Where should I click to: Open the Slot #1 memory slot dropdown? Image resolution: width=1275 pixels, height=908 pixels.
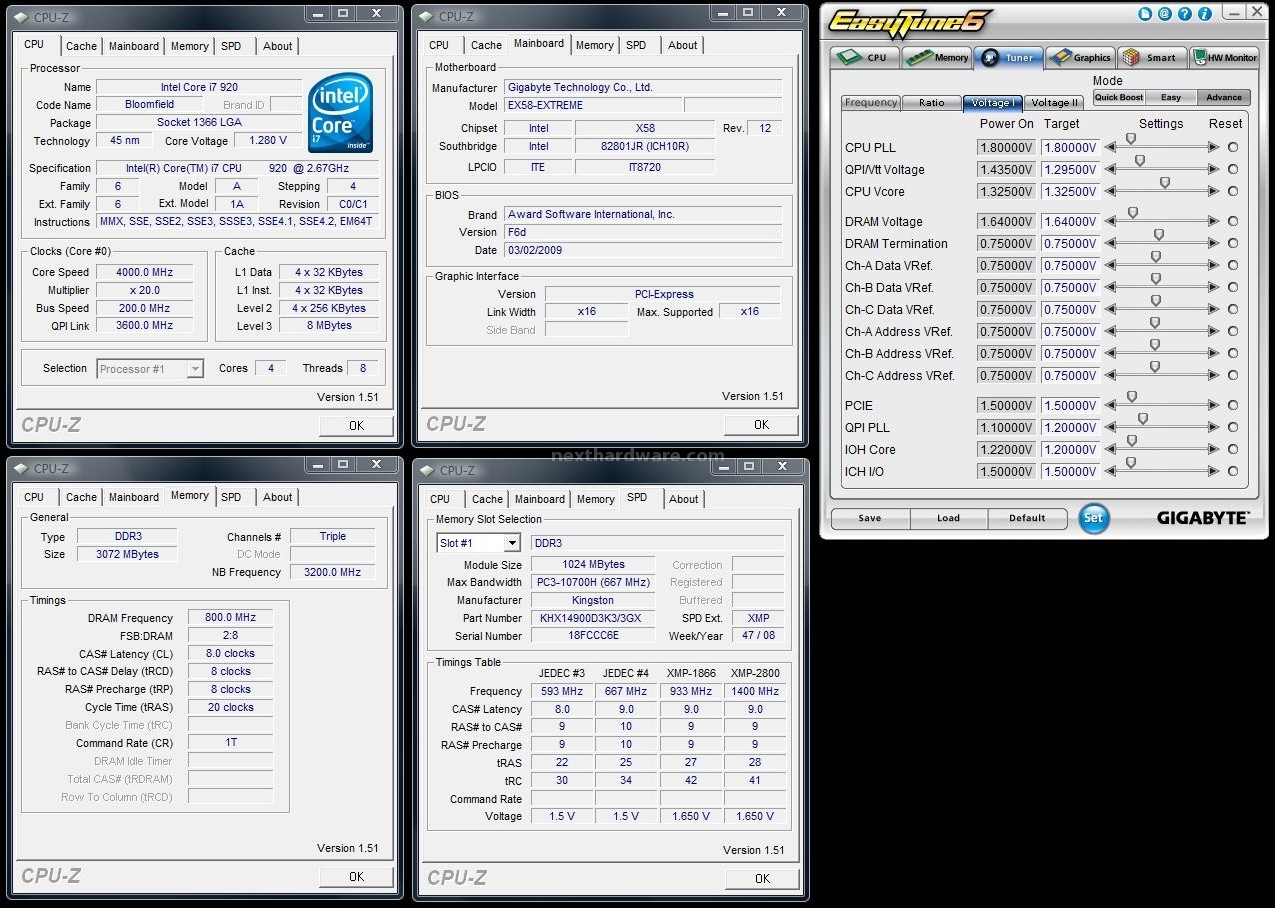click(511, 543)
